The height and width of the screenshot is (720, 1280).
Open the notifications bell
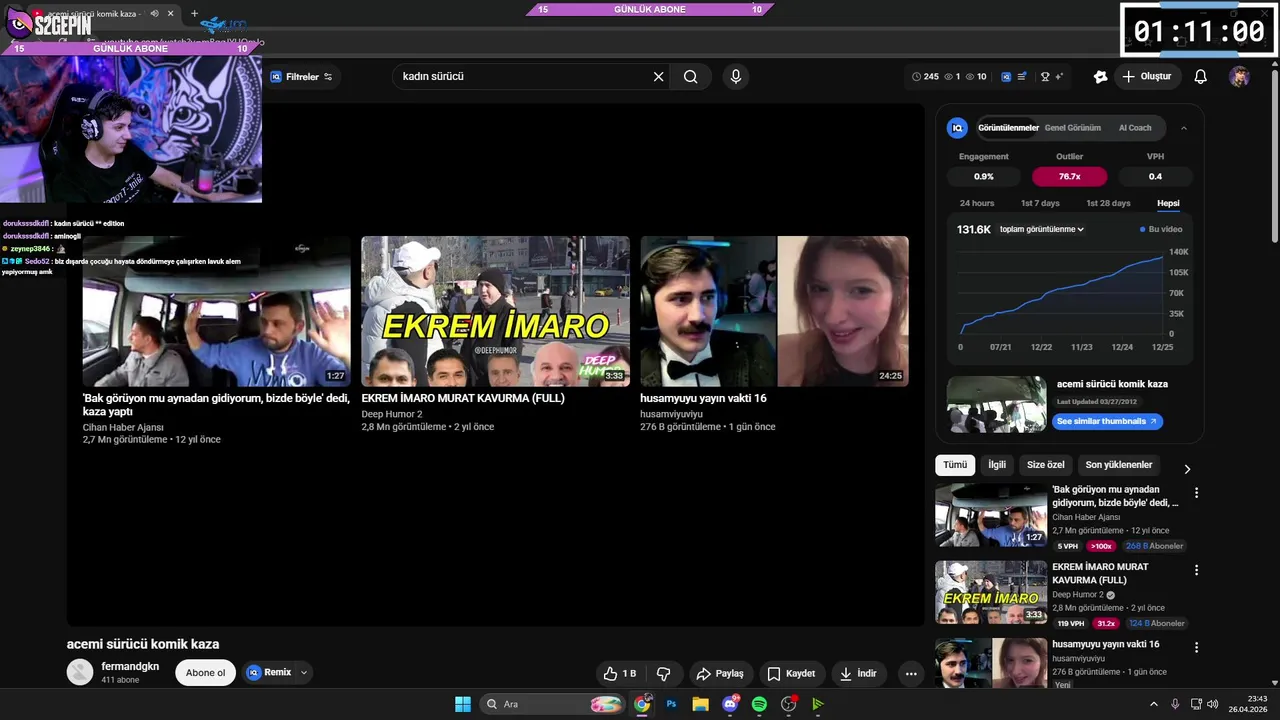[1200, 76]
